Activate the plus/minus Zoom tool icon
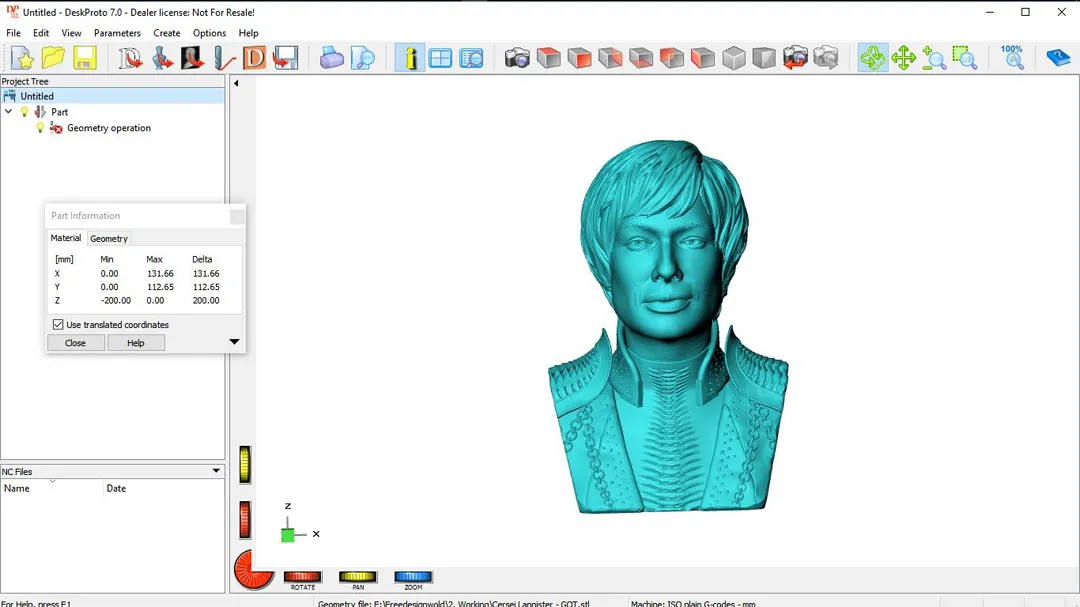This screenshot has height=607, width=1080. point(934,58)
